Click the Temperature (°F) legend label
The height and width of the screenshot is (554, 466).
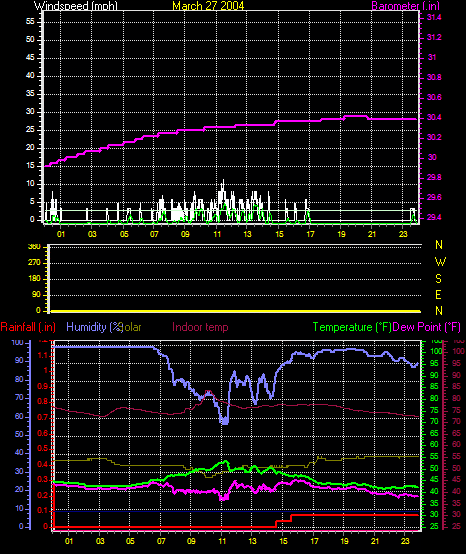tap(352, 327)
